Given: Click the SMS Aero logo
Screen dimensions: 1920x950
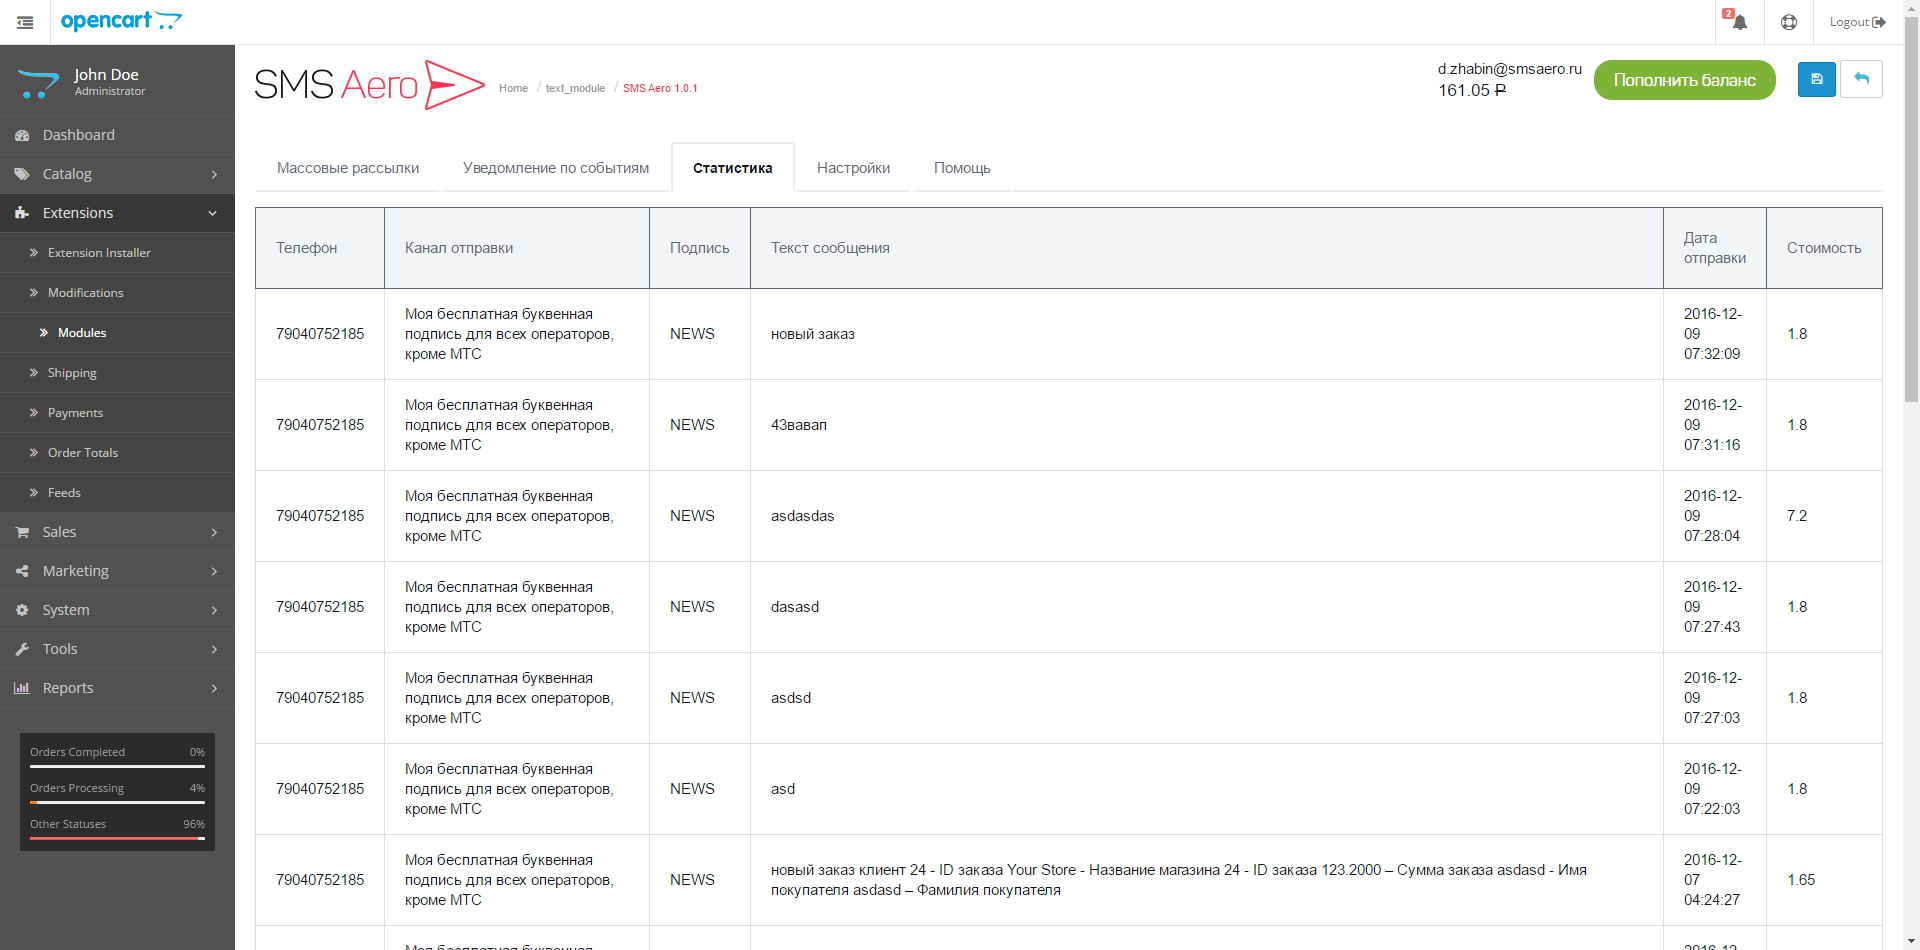Looking at the screenshot, I should 369,85.
